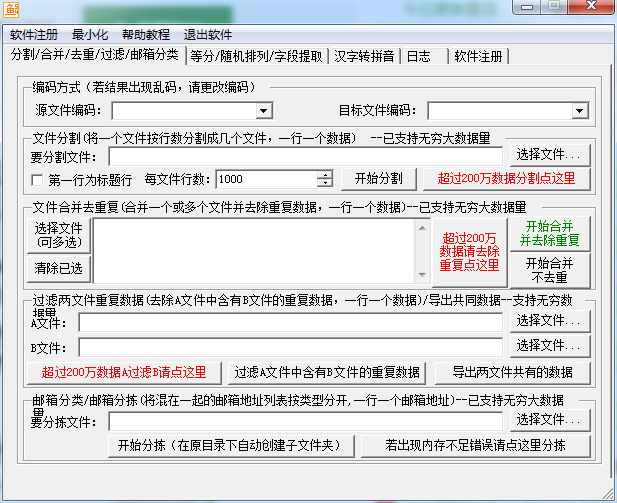Click the 退出软件 menu item

pos(207,35)
